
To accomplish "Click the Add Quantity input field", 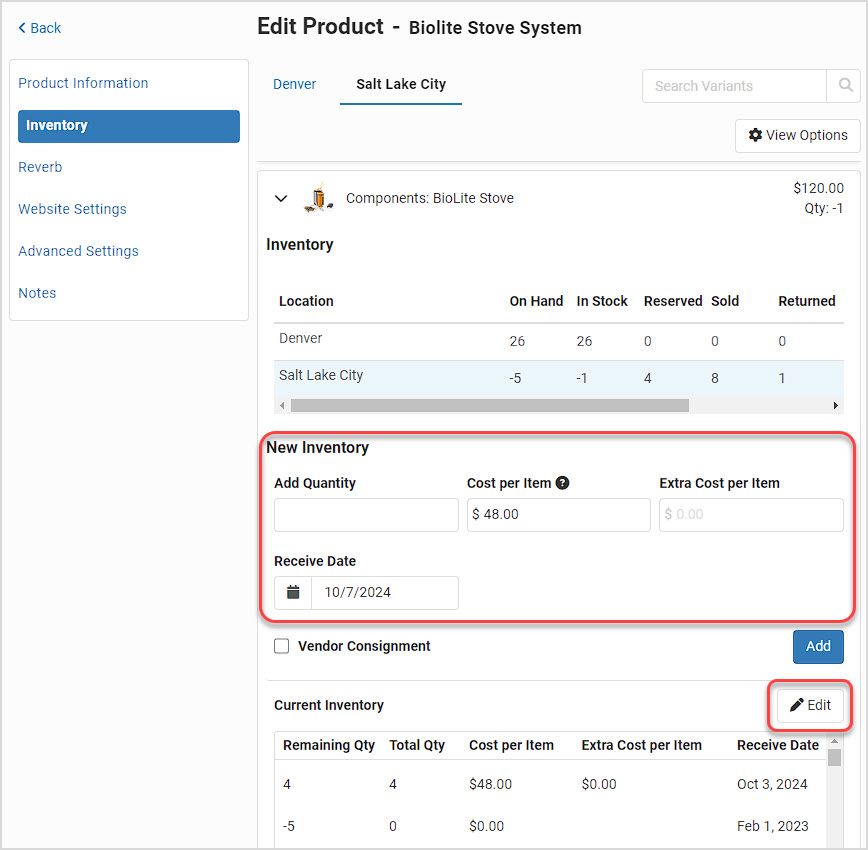I will click(x=366, y=514).
